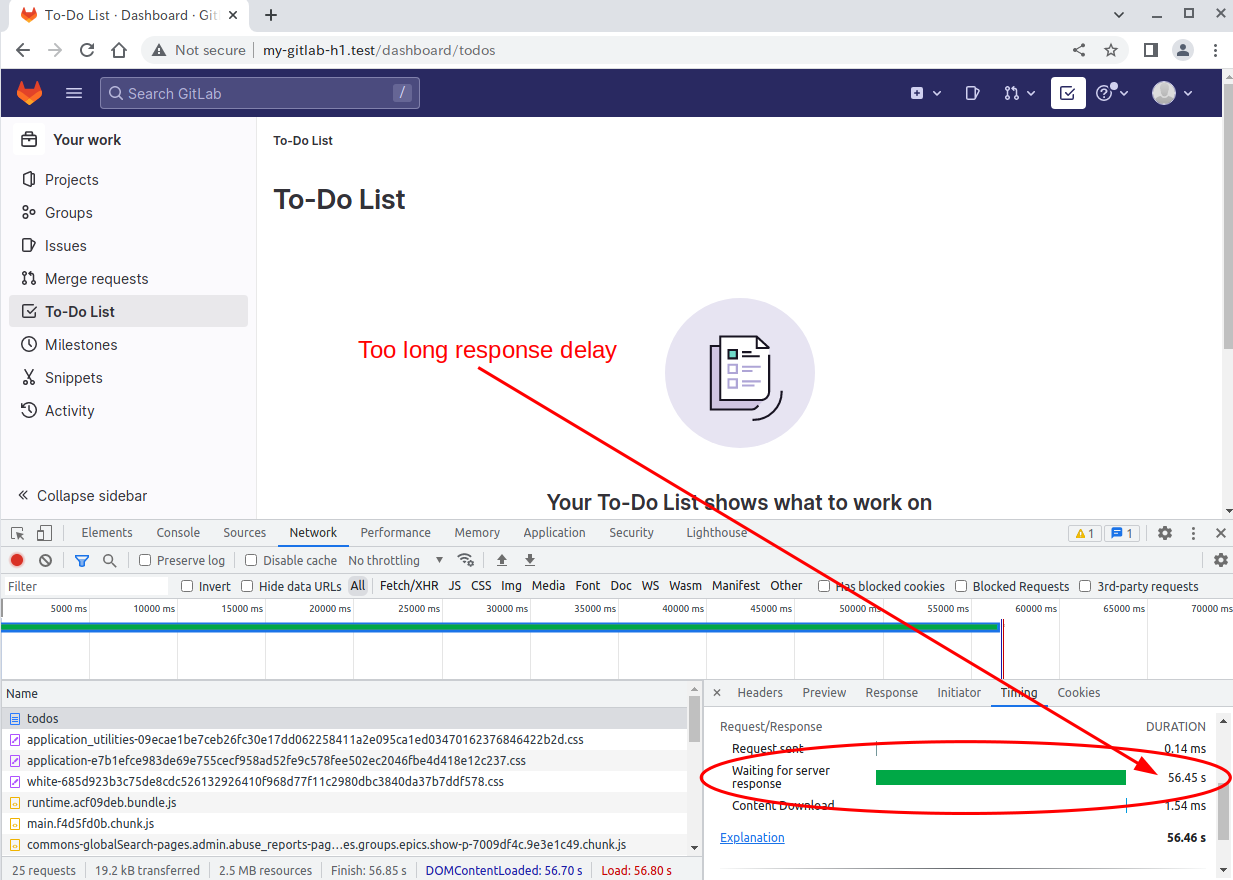Clear the network log
Screen dimensions: 1233x880
(x=45, y=560)
